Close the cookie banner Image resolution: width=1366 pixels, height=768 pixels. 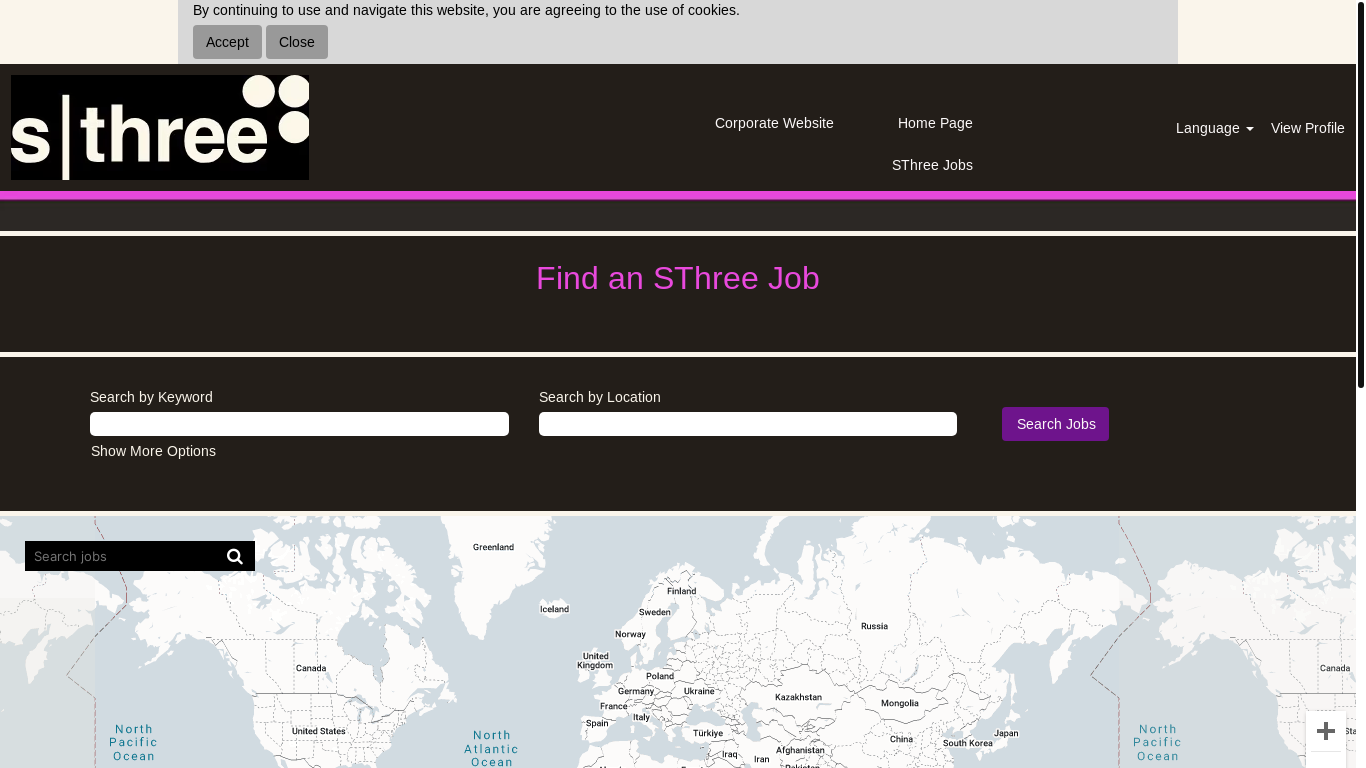point(297,42)
